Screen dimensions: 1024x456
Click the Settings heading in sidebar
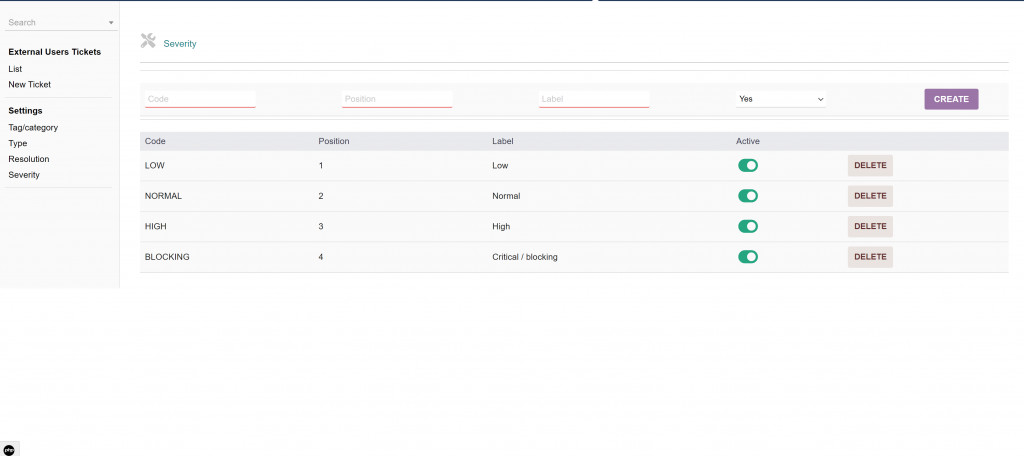coord(25,111)
